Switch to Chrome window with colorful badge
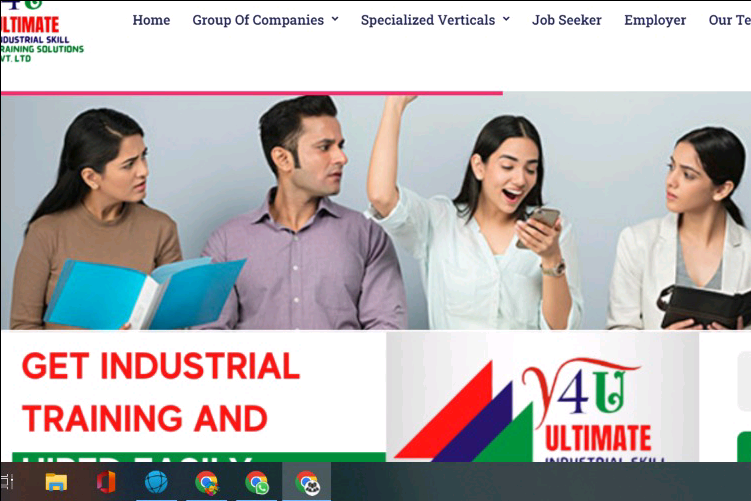The height and width of the screenshot is (501, 751). pos(207,482)
